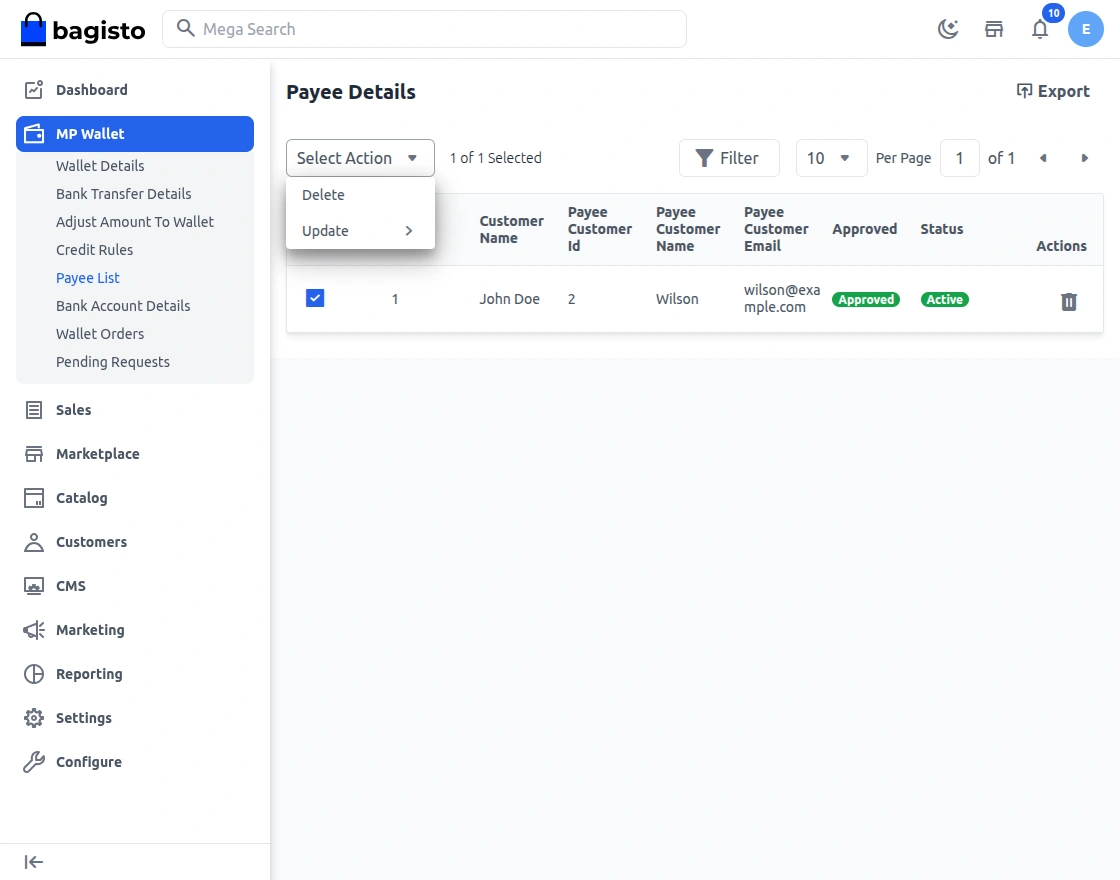Go to previous page arrow
The image size is (1120, 880).
click(1043, 158)
